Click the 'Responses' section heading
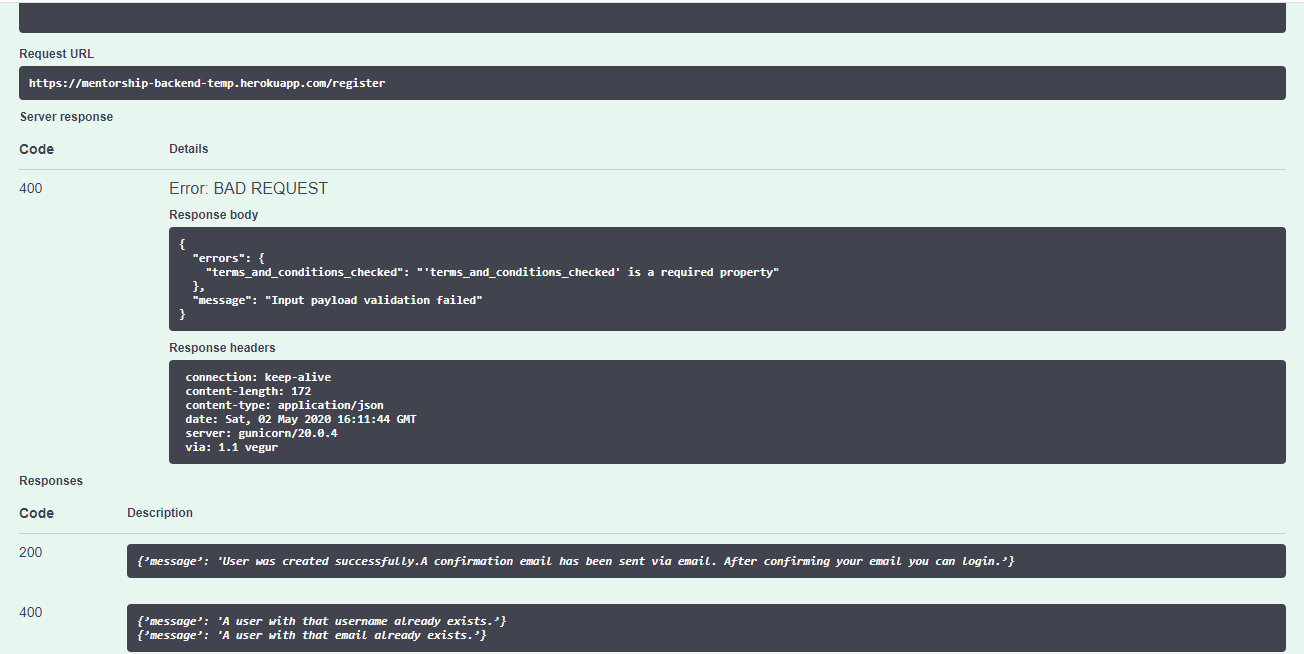 50,480
